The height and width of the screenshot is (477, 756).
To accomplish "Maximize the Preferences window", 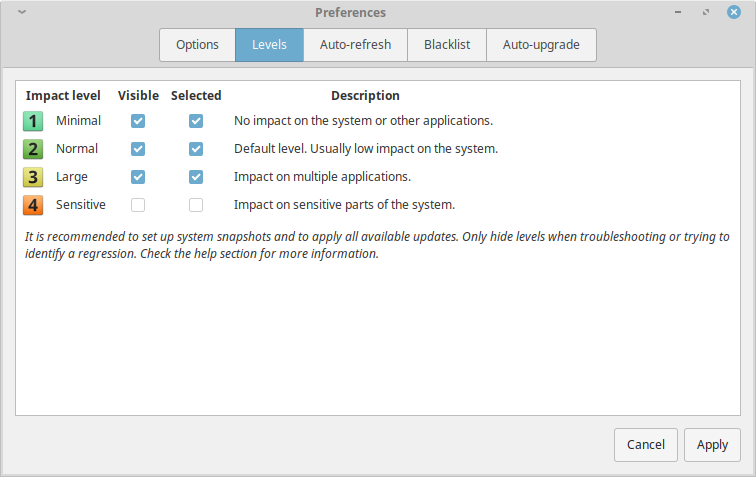I will pyautogui.click(x=707, y=13).
